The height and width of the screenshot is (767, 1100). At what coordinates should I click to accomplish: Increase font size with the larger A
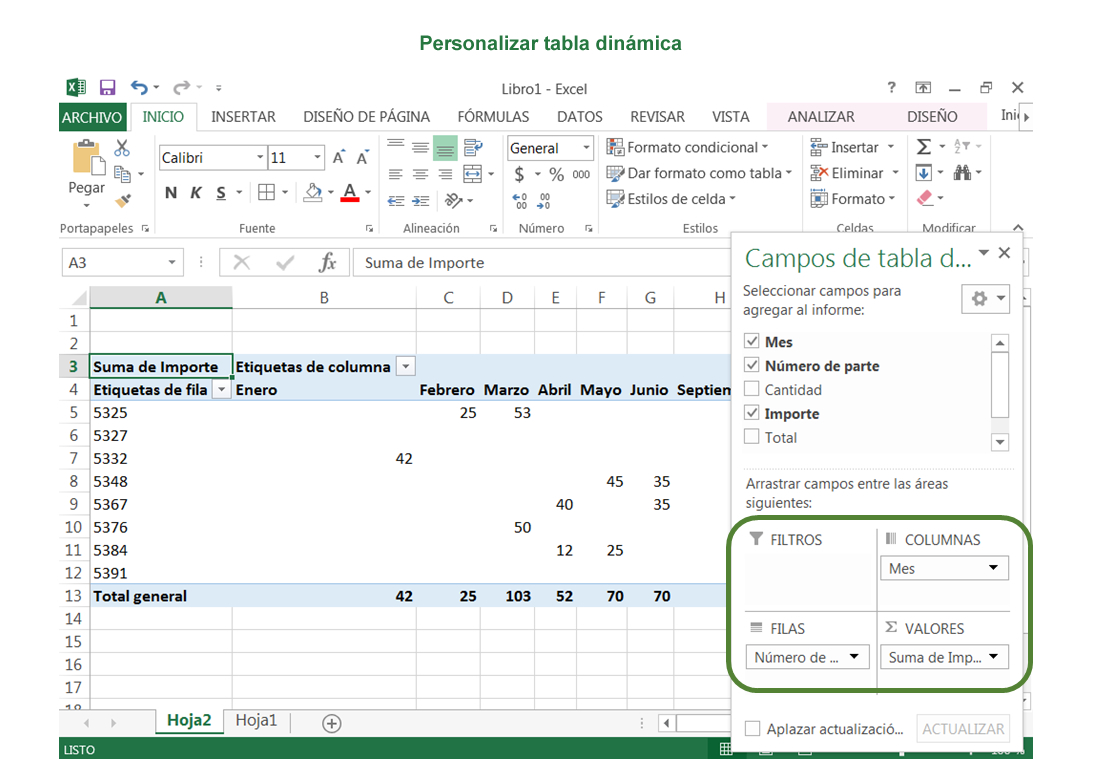point(338,157)
